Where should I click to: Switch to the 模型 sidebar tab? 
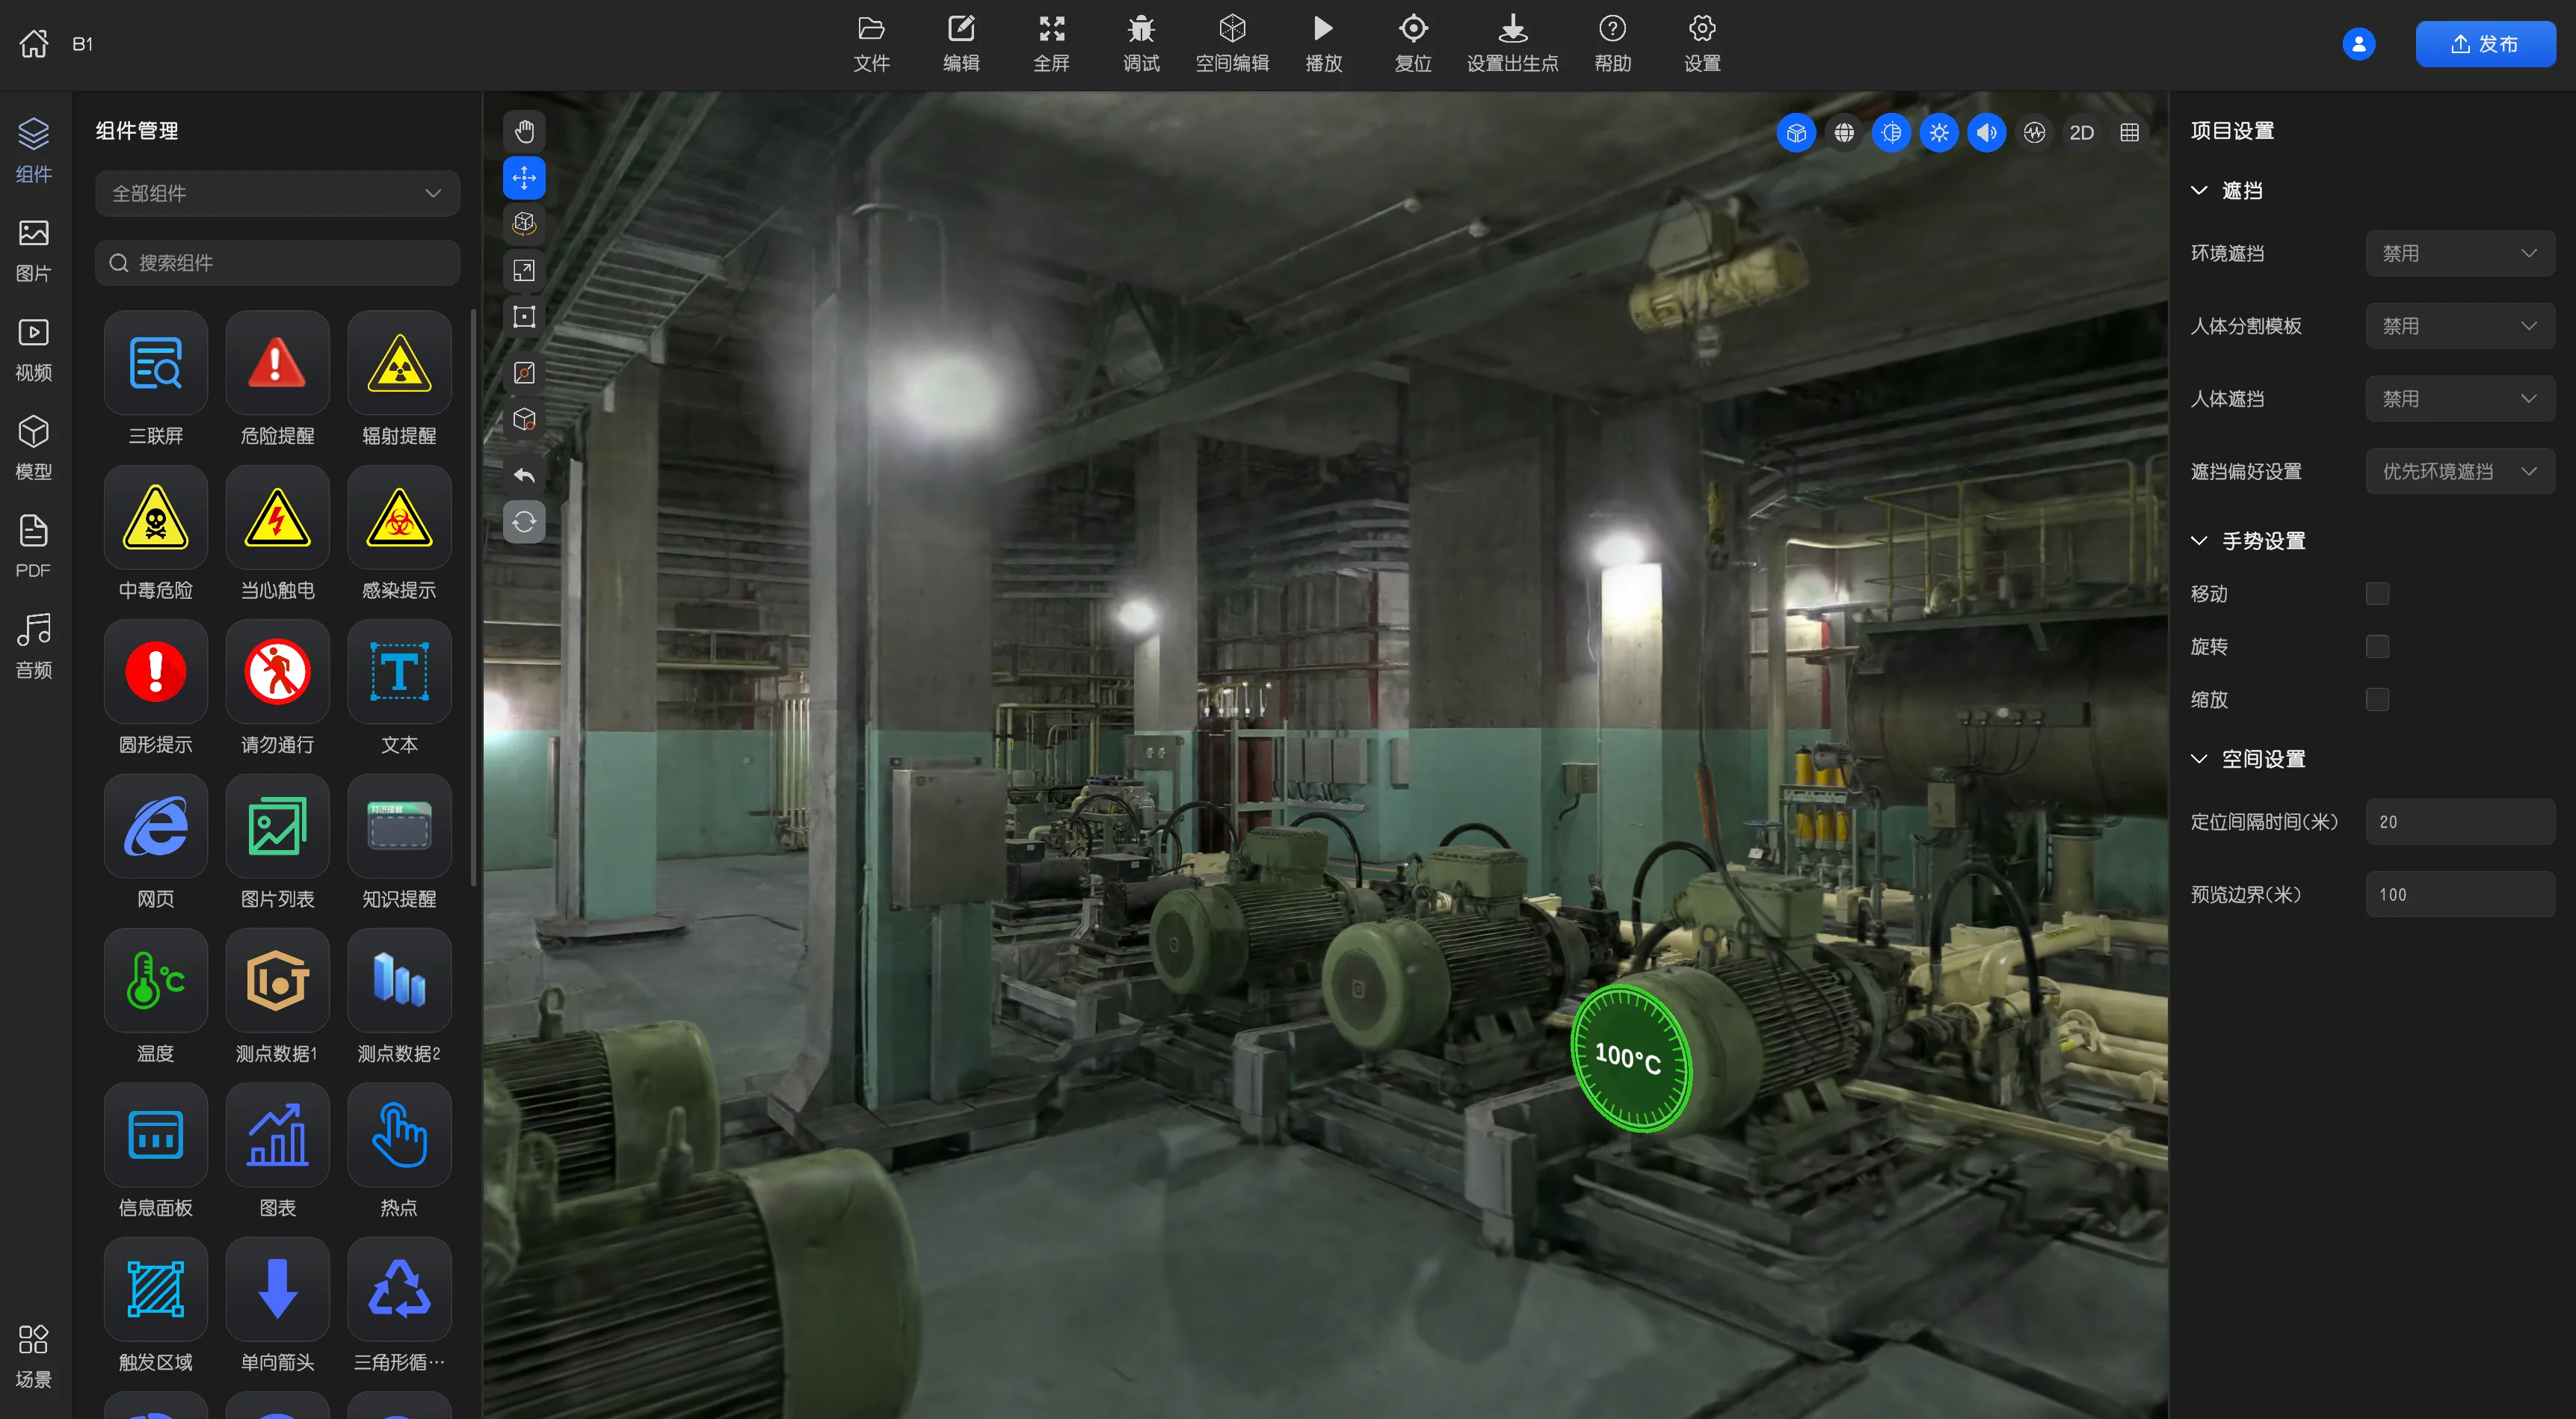coord(34,449)
